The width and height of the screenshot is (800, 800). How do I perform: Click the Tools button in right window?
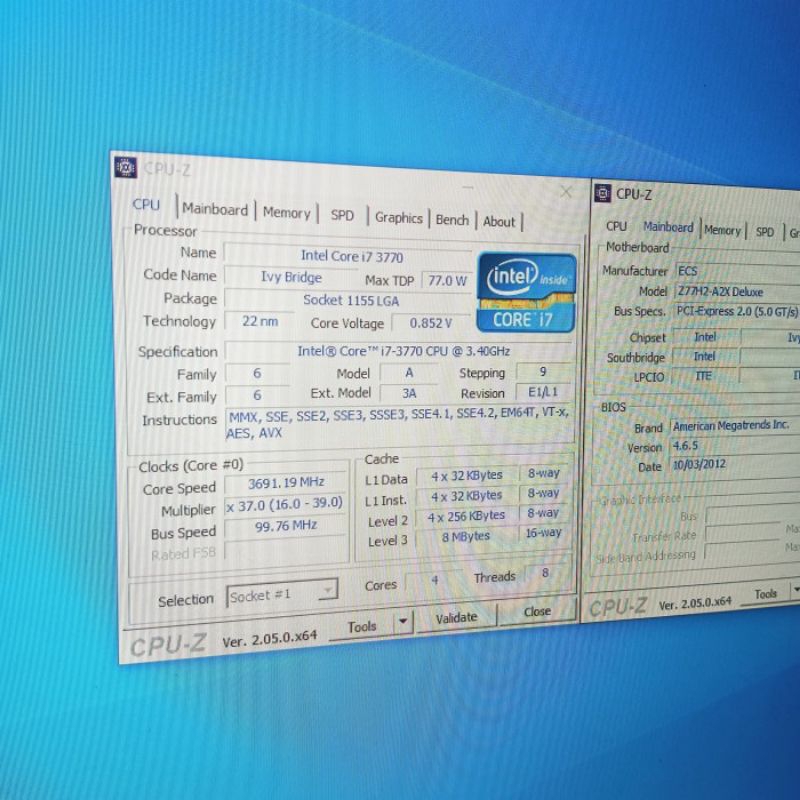coord(766,594)
